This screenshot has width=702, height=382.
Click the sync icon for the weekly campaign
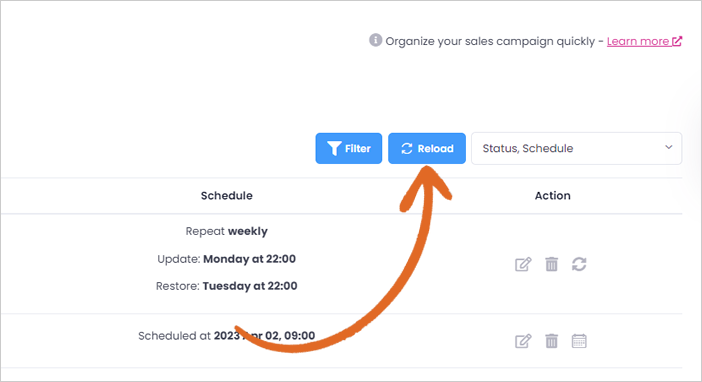point(579,264)
